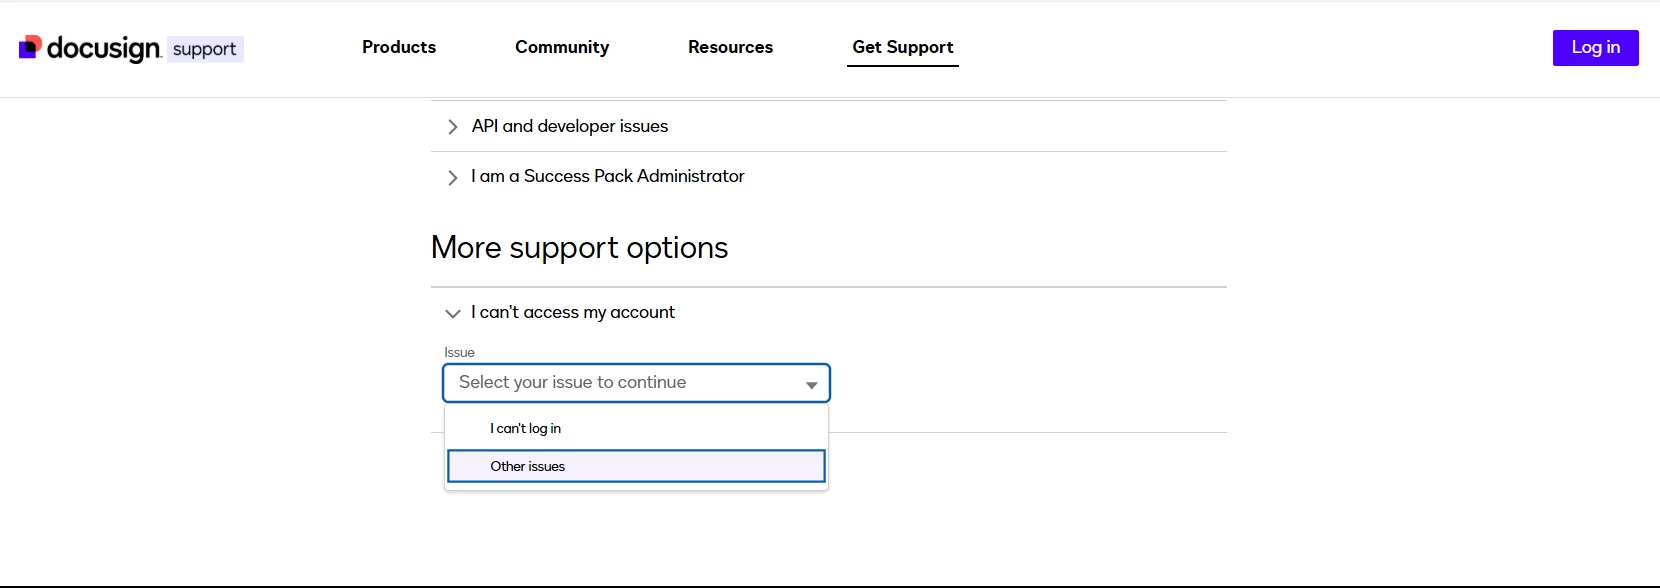Open the Resources menu

pyautogui.click(x=730, y=47)
